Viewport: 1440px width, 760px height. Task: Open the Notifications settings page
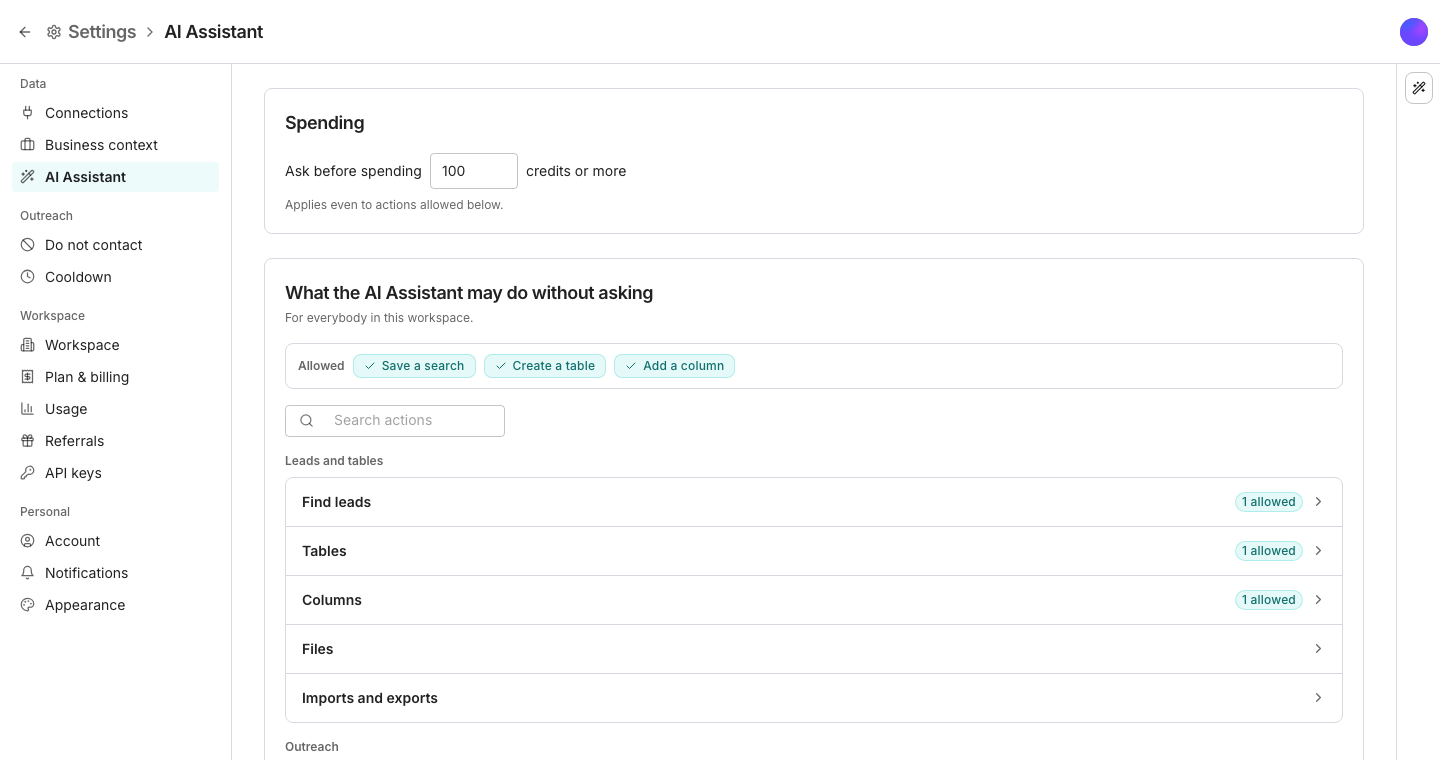(x=115, y=573)
